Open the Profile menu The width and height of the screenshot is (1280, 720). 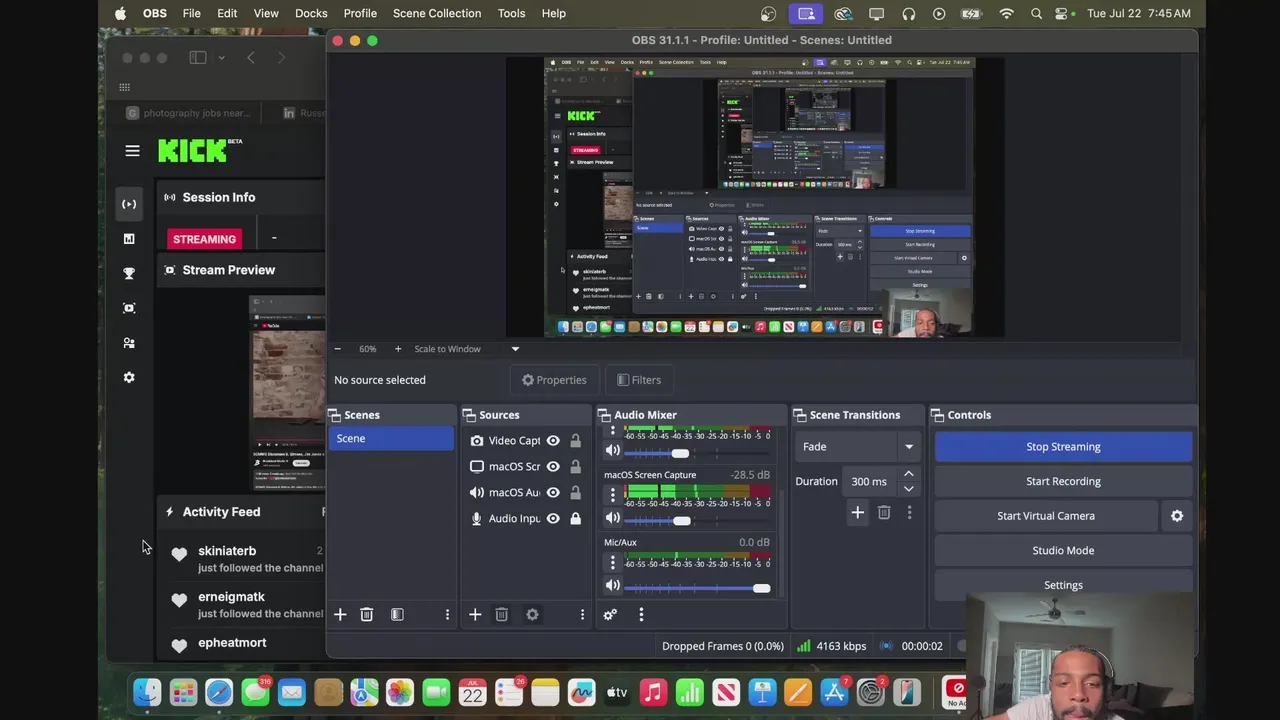[x=360, y=13]
